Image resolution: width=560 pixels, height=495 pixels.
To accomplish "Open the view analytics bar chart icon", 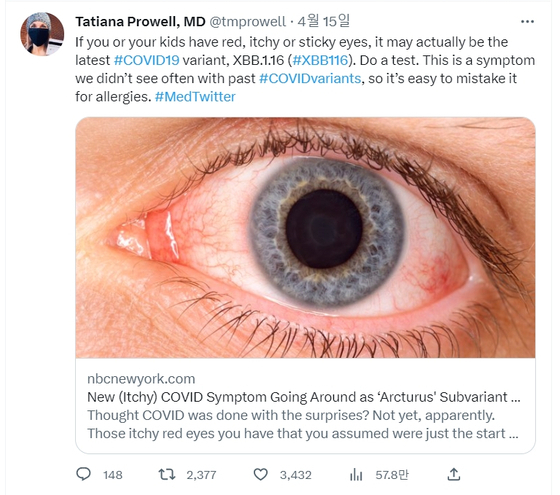I will point(356,475).
